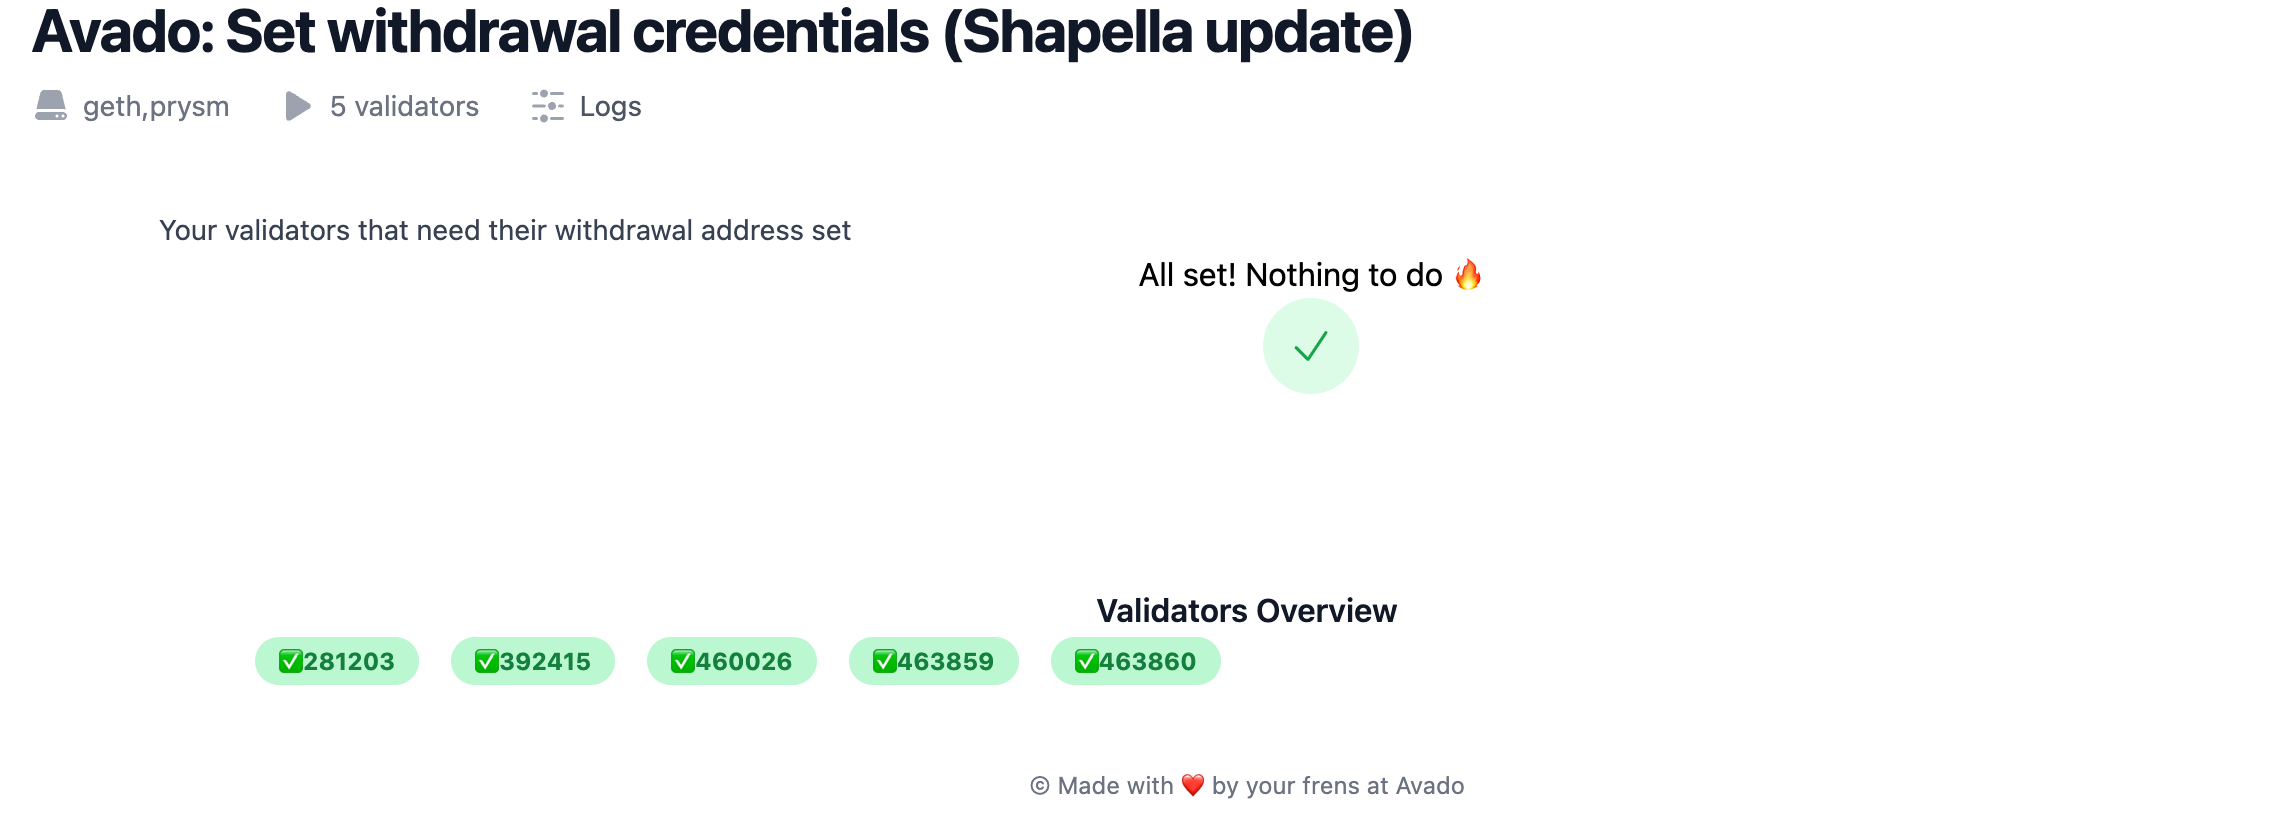Viewport: 2286px width, 830px height.
Task: Select validator badge 281203
Action: point(337,661)
